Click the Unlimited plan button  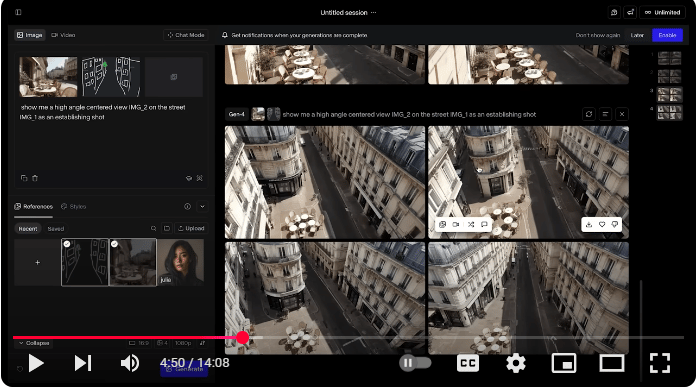click(x=662, y=12)
